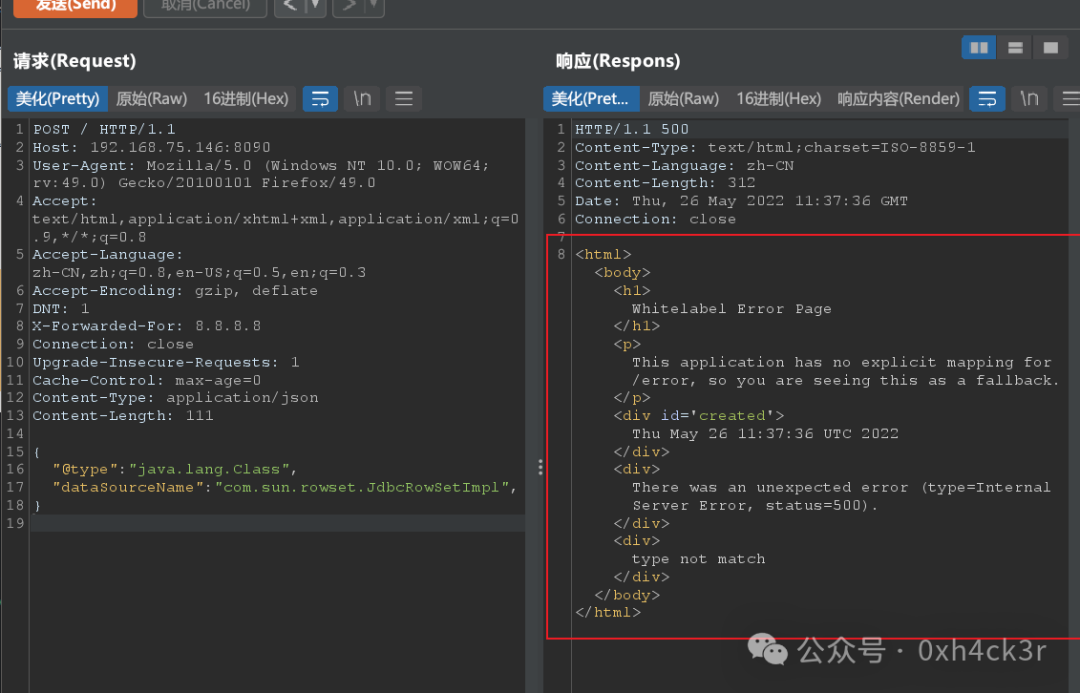Toggle word wrap in the request panel
Viewport: 1080px width, 693px height.
[x=320, y=99]
